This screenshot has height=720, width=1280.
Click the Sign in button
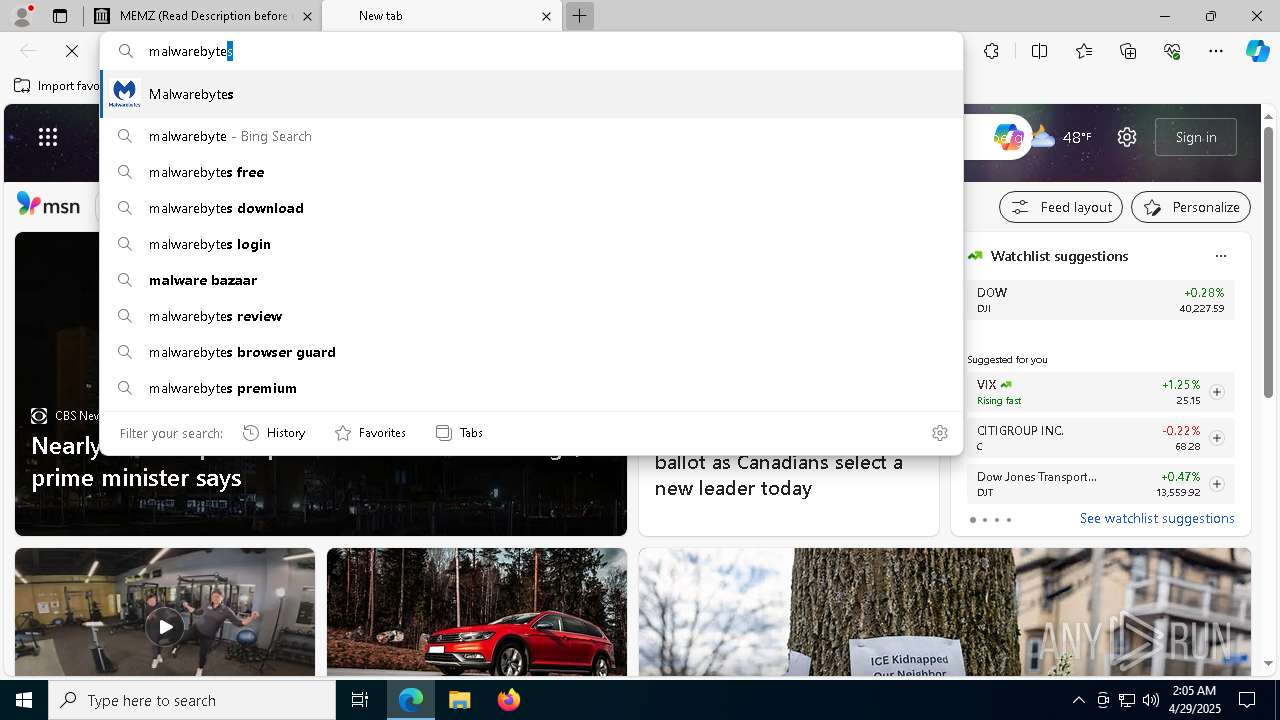point(1196,137)
